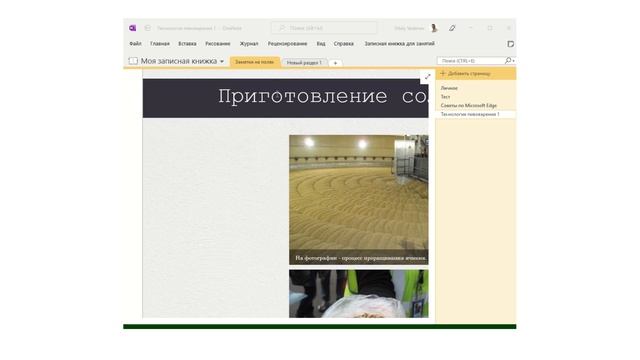This screenshot has width=640, height=360.
Task: Open the Записная книжка для занятий tab
Action: (x=399, y=44)
